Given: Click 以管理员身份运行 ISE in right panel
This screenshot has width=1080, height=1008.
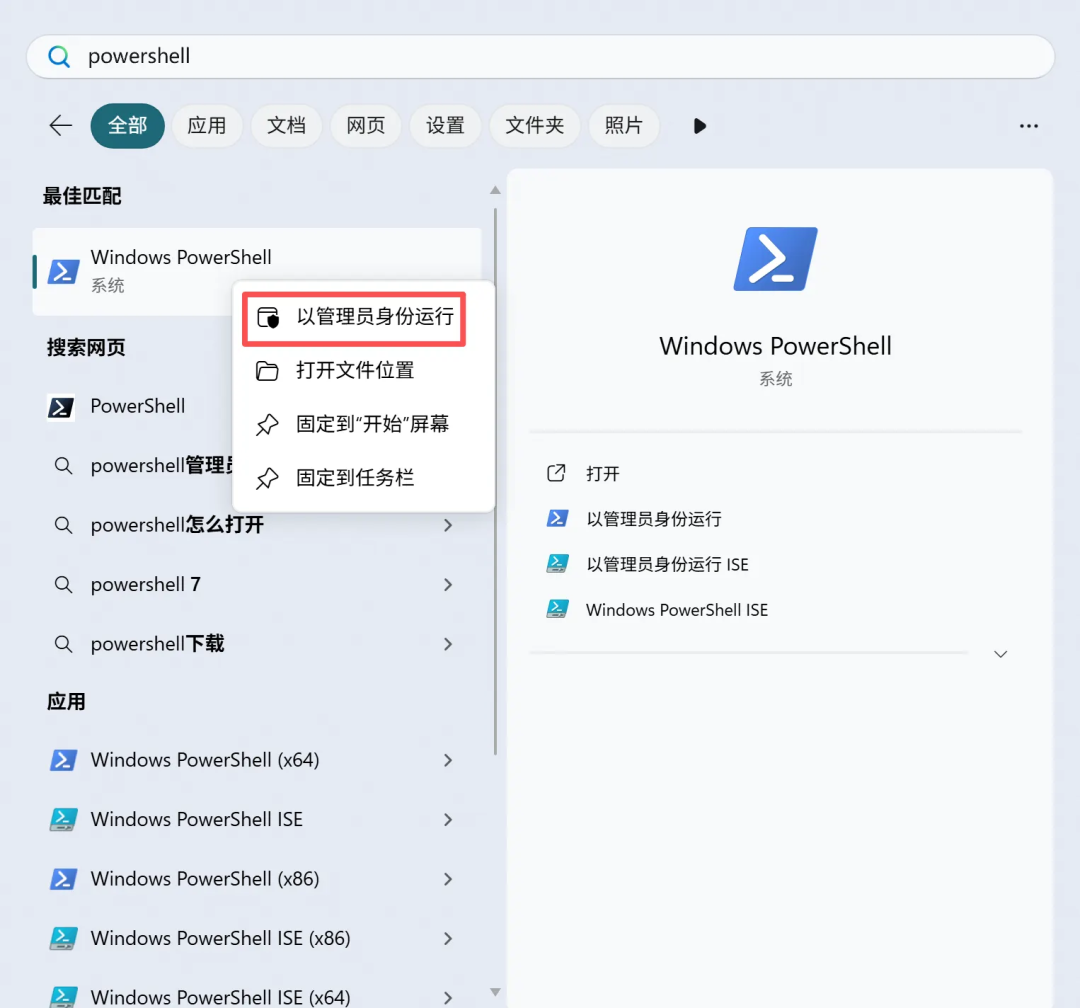Looking at the screenshot, I should point(667,565).
